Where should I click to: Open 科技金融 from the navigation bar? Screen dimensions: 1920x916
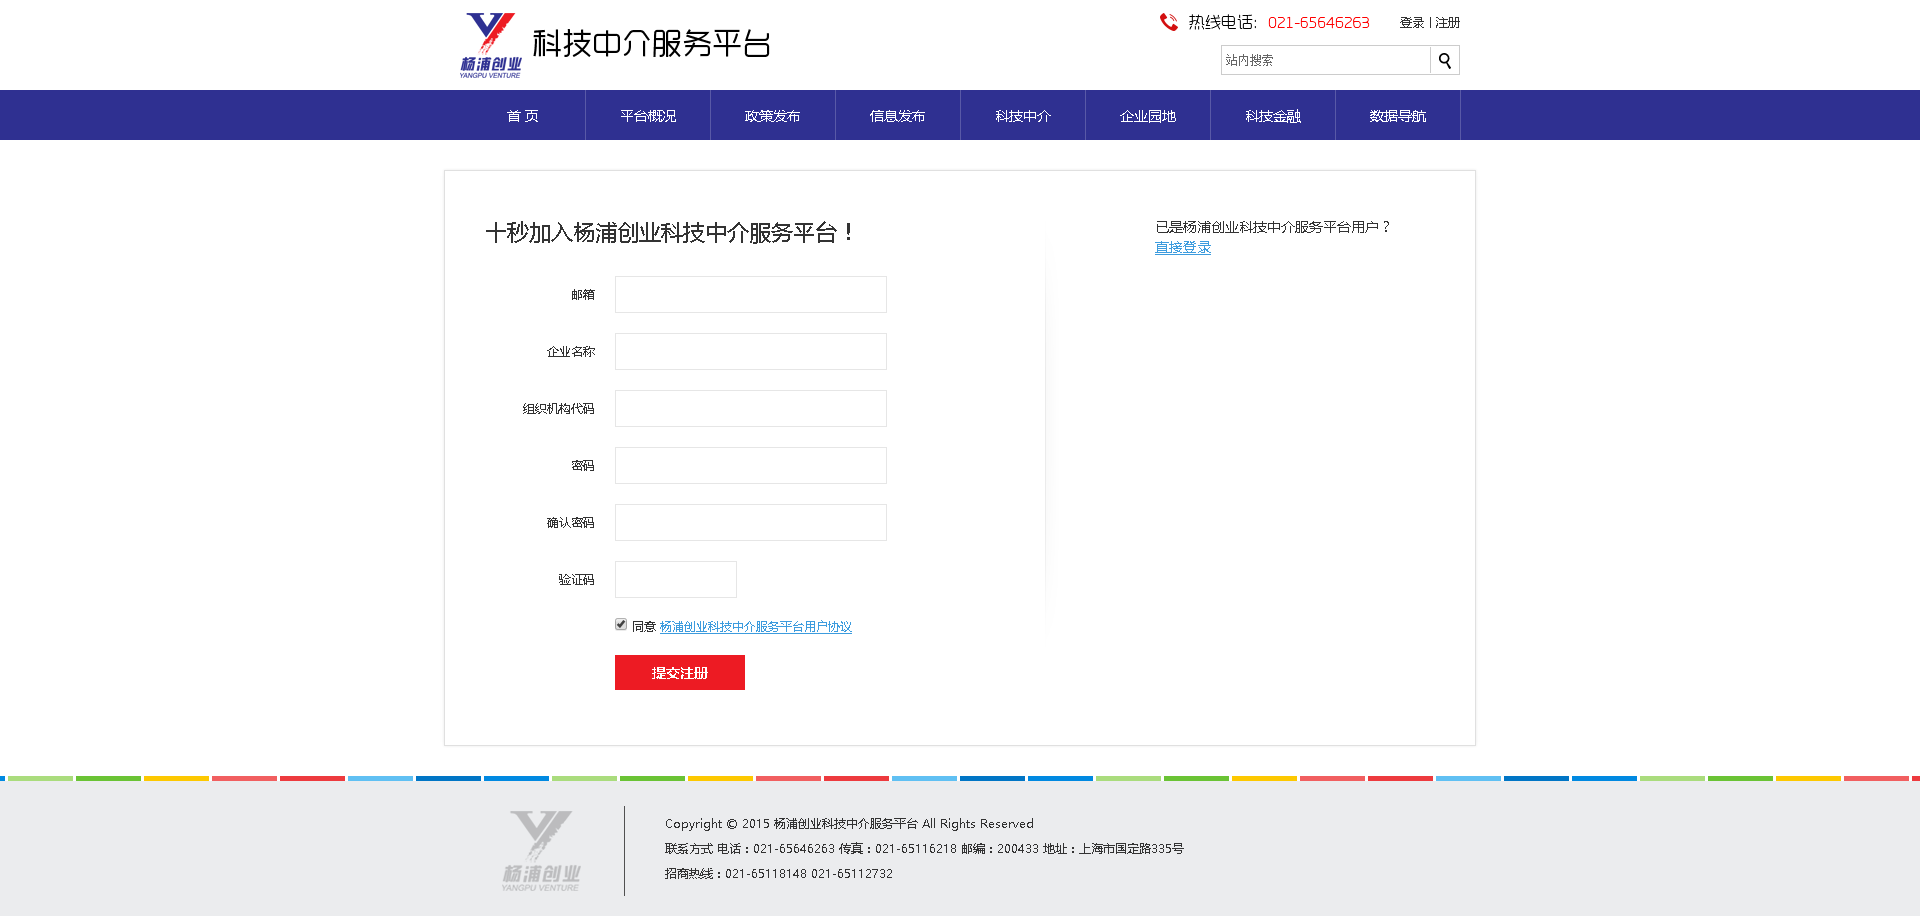pyautogui.click(x=1272, y=116)
